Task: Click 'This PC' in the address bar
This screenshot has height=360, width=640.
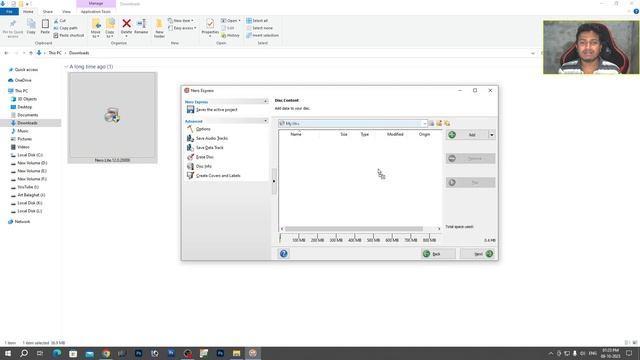Action: [55, 53]
